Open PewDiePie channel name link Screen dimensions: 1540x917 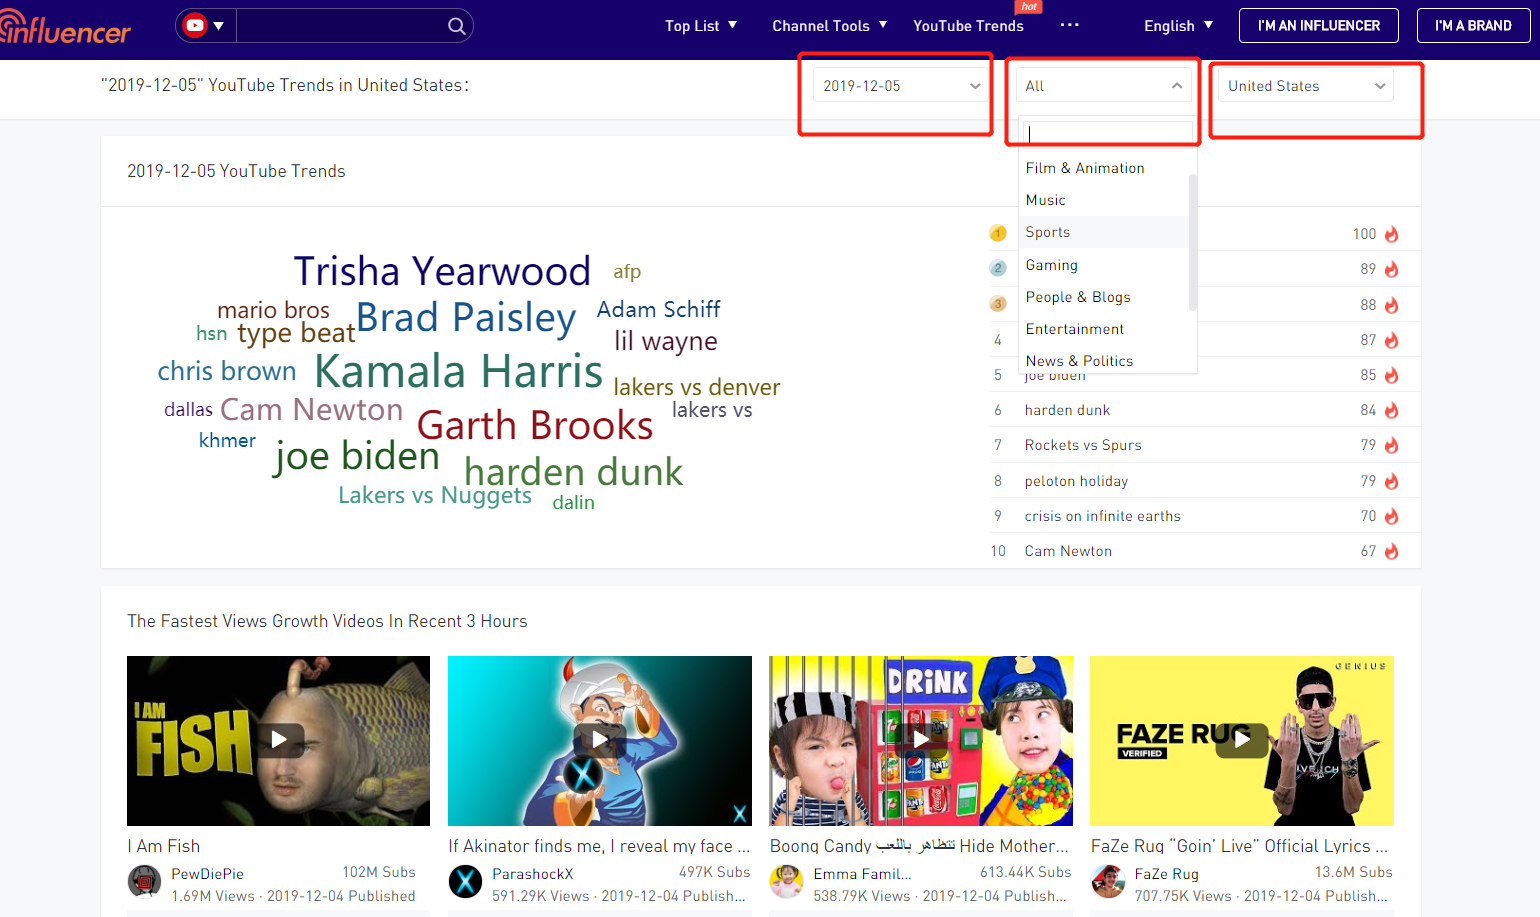pyautogui.click(x=207, y=874)
